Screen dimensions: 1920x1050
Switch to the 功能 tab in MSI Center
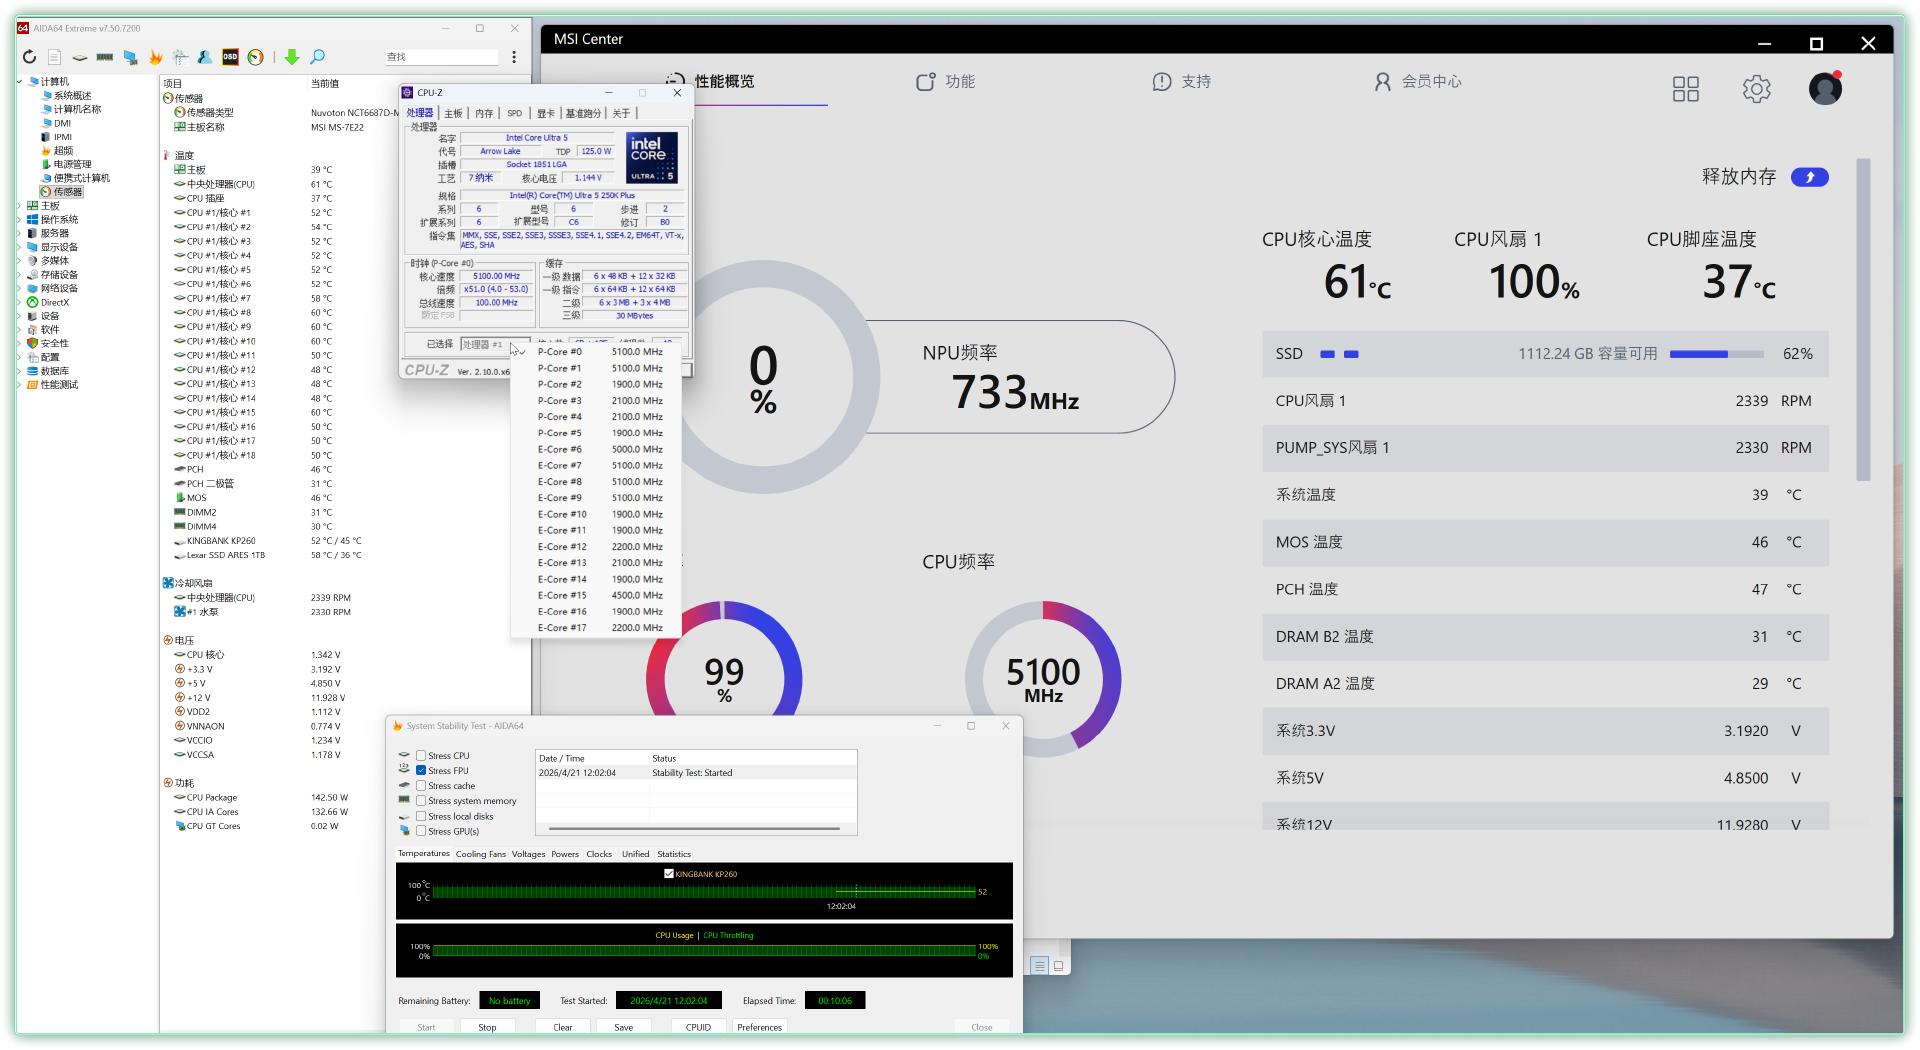click(x=945, y=81)
